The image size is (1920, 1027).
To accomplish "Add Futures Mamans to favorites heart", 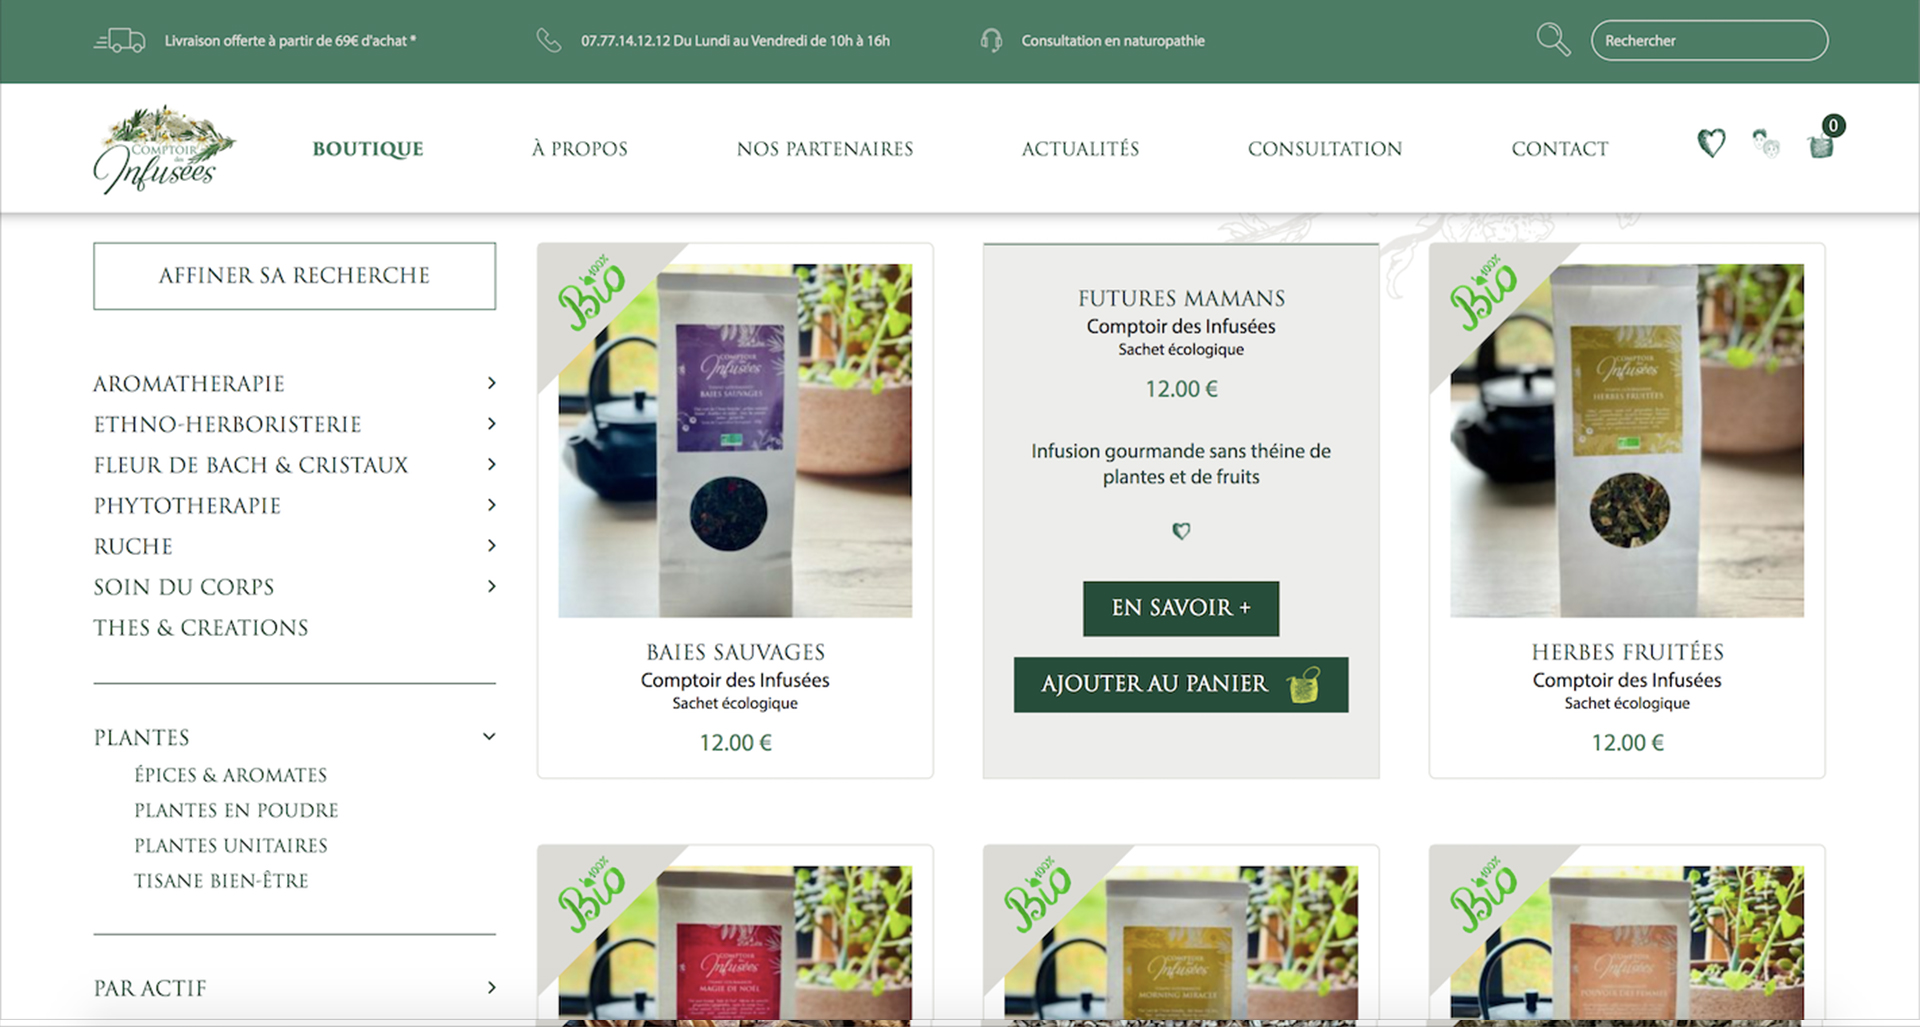I will 1181,531.
